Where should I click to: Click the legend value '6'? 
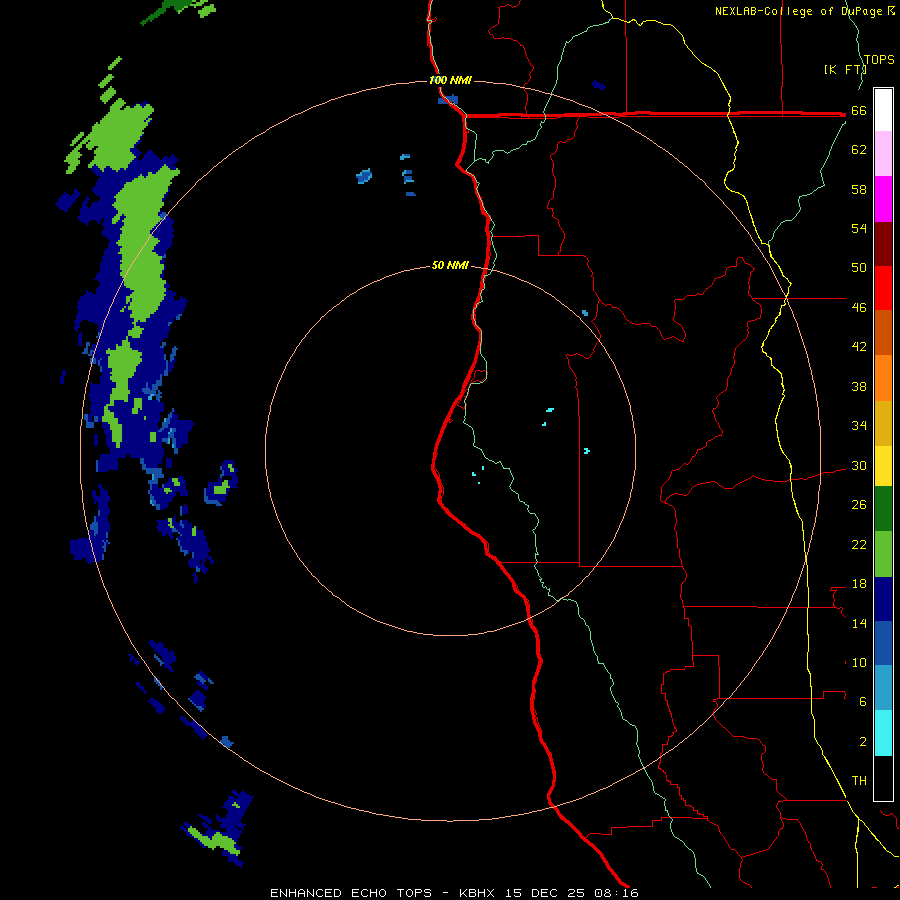863,702
